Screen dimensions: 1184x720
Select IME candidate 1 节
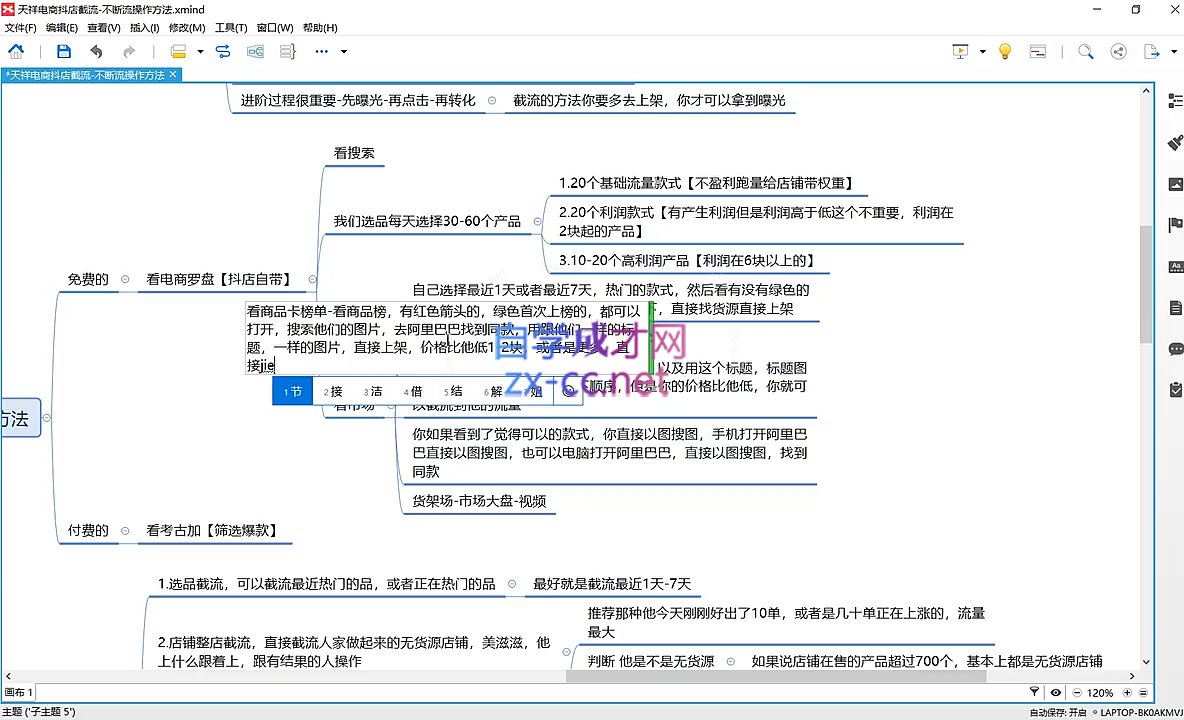click(293, 392)
